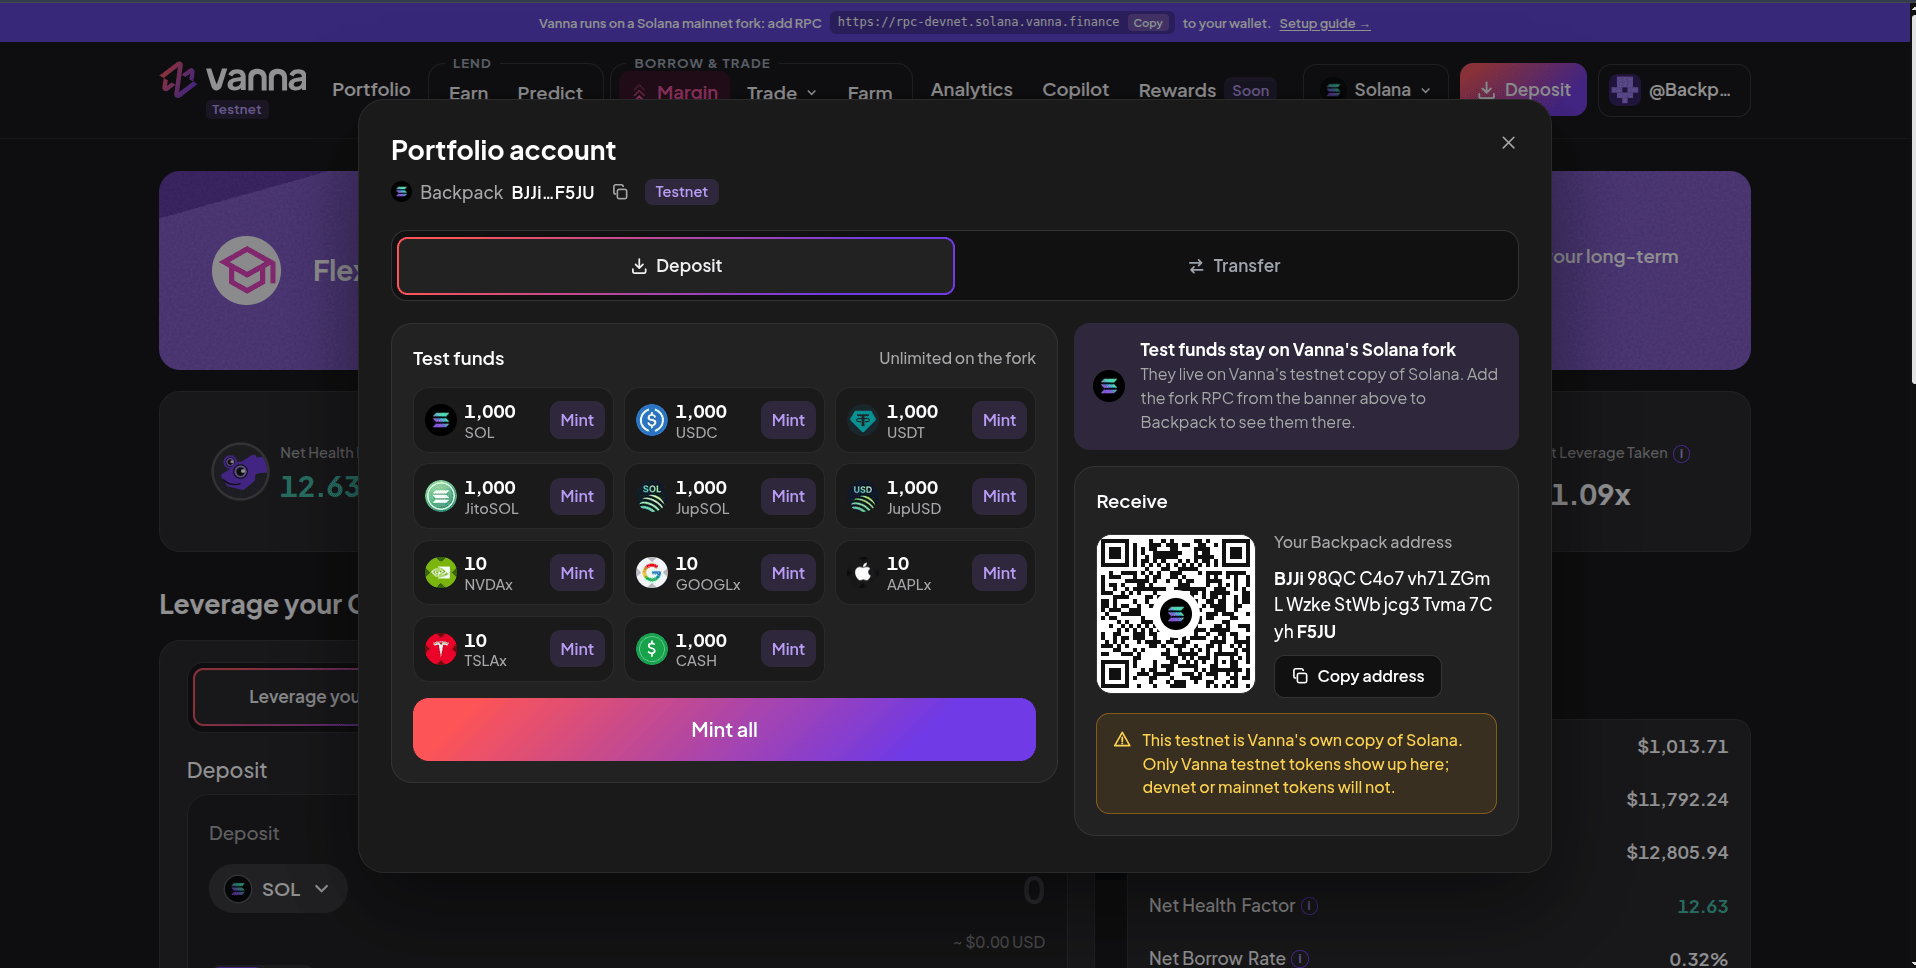Viewport: 1916px width, 968px height.
Task: Click the Deposit button in top navigation
Action: click(x=1523, y=90)
